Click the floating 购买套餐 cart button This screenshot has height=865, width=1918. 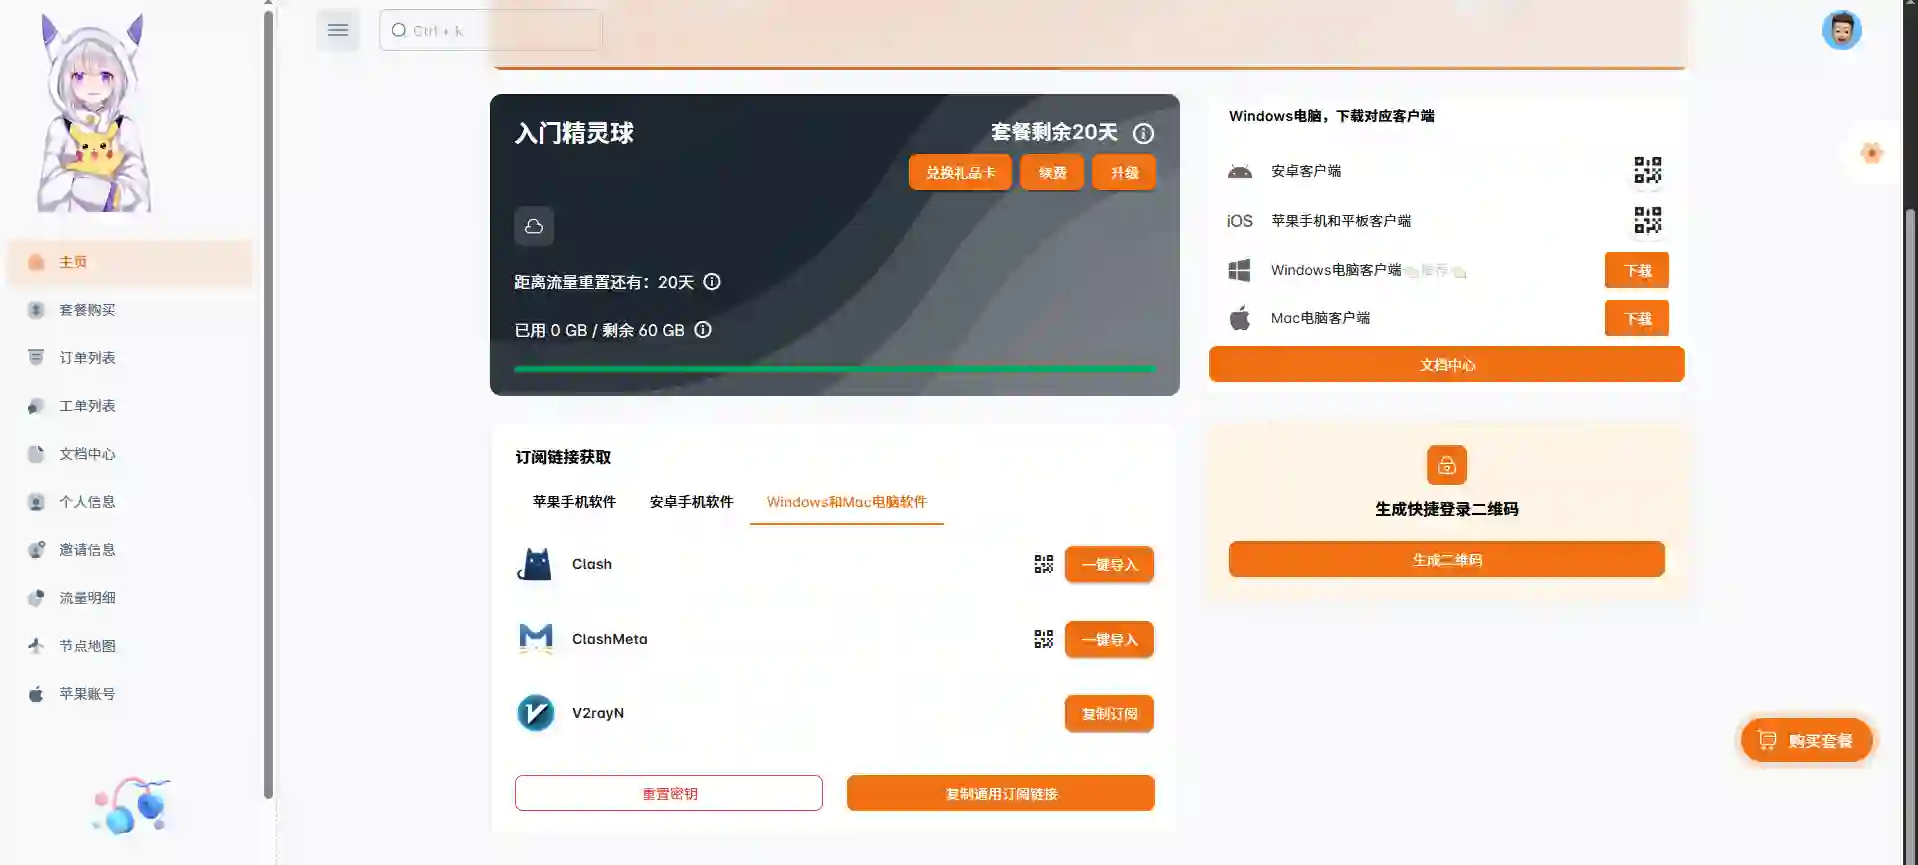[1806, 740]
